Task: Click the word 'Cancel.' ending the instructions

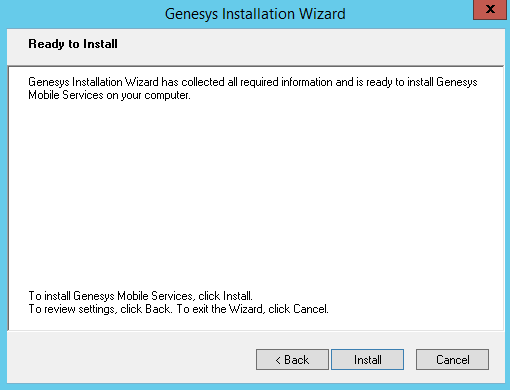Action: [x=311, y=309]
